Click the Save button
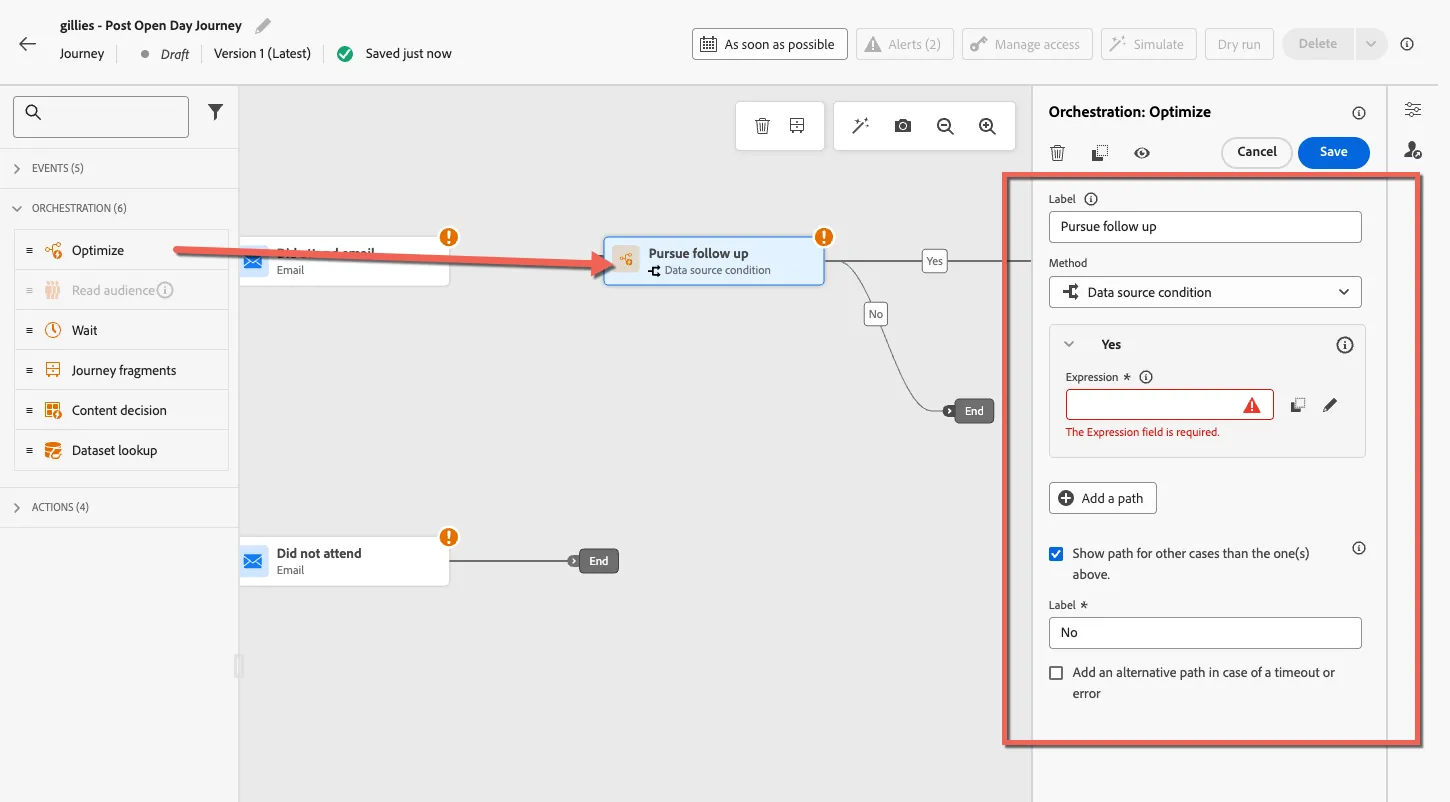This screenshot has width=1450, height=802. [x=1334, y=152]
